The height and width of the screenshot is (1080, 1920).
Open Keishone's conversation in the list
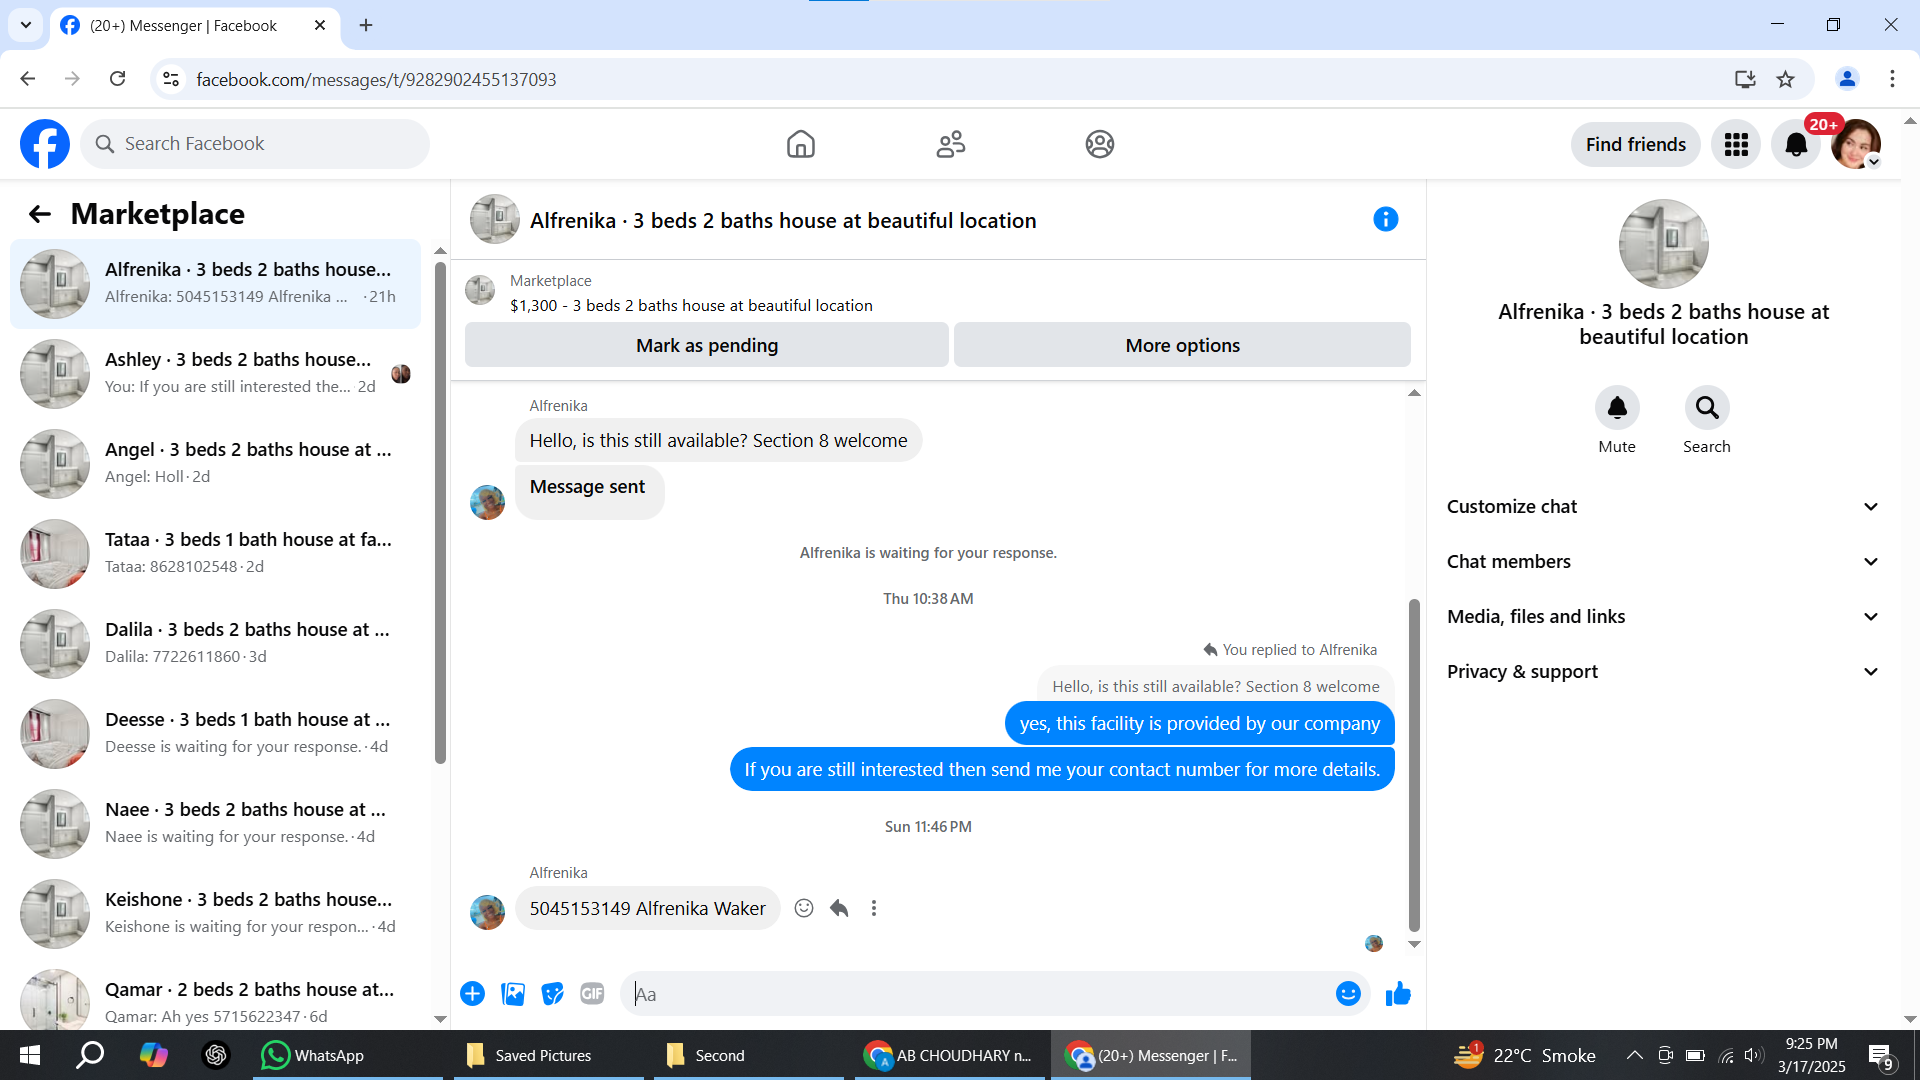point(215,914)
